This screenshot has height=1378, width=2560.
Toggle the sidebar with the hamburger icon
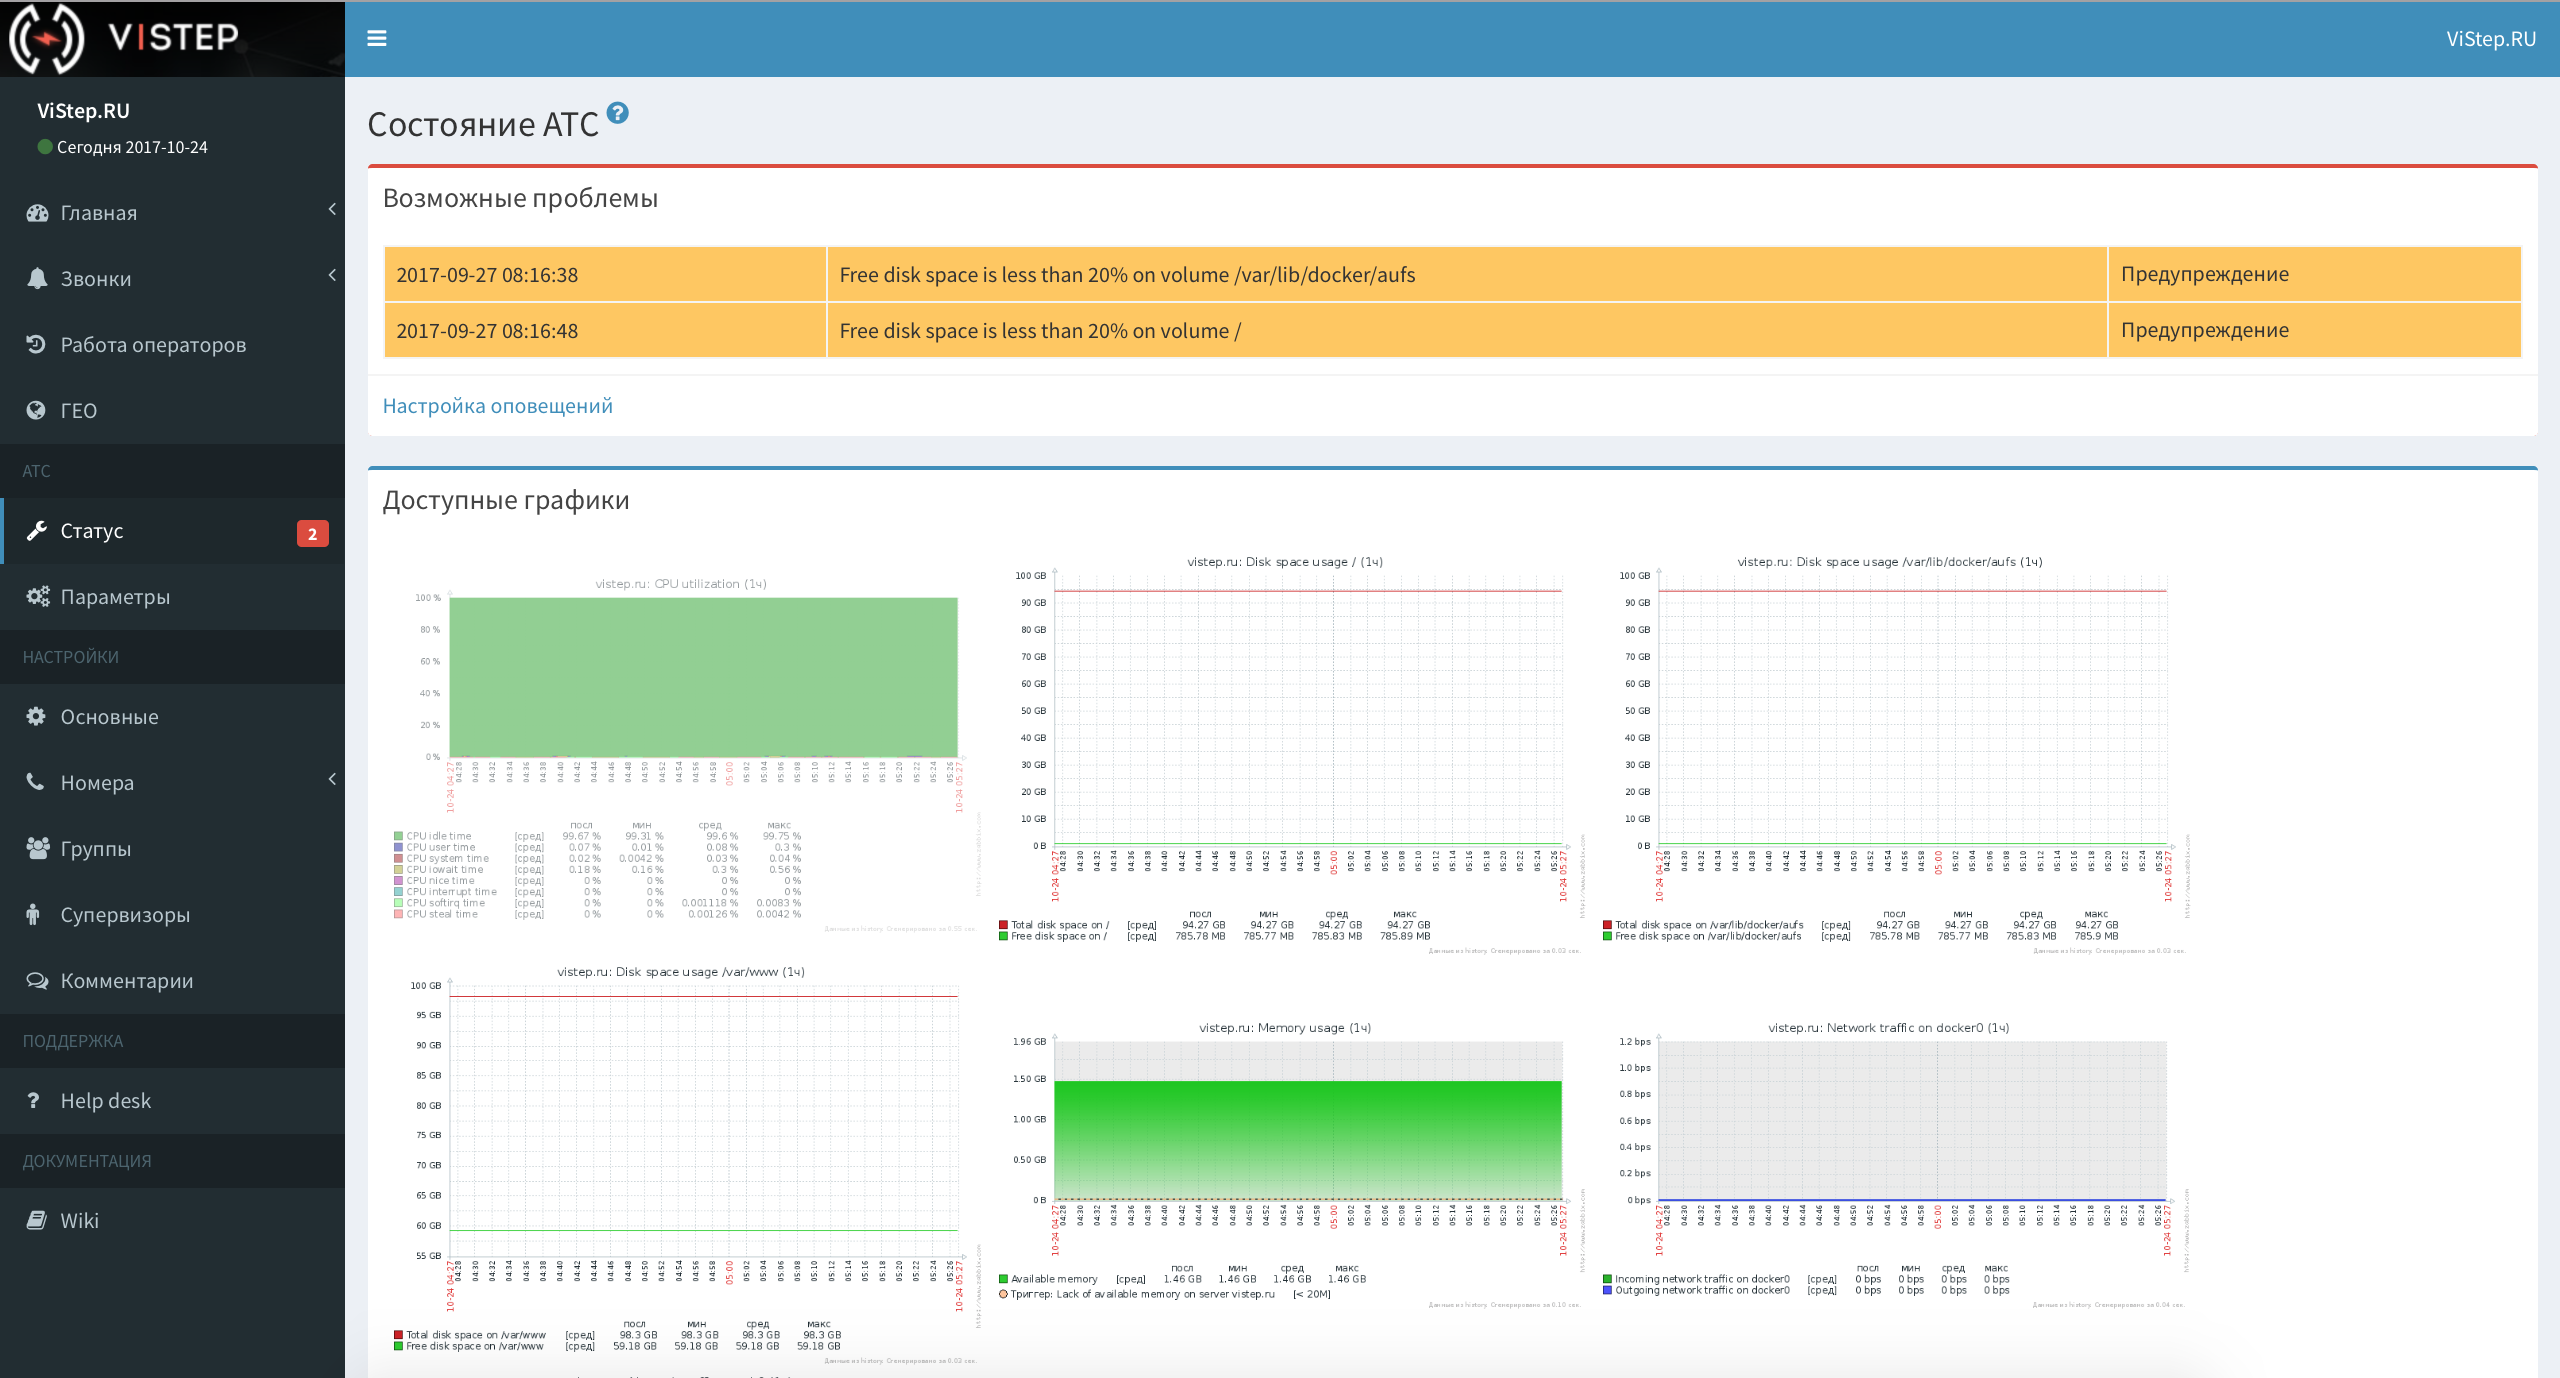pyautogui.click(x=376, y=38)
